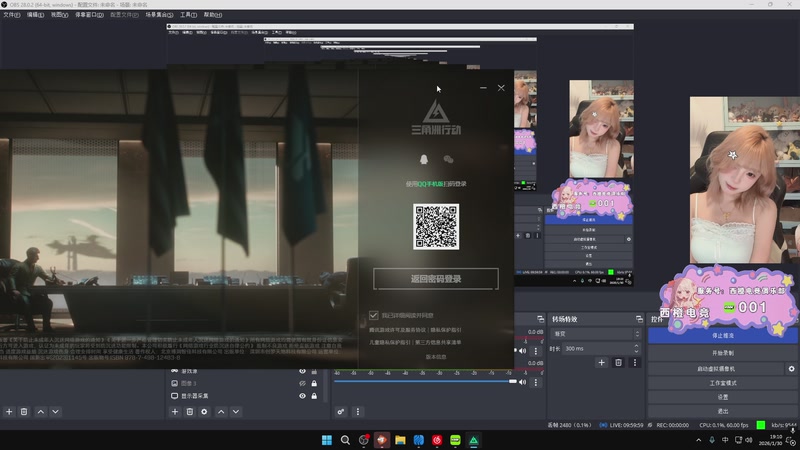Mute the channel beside the blue volume slider
800x450 pixels.
(522, 382)
